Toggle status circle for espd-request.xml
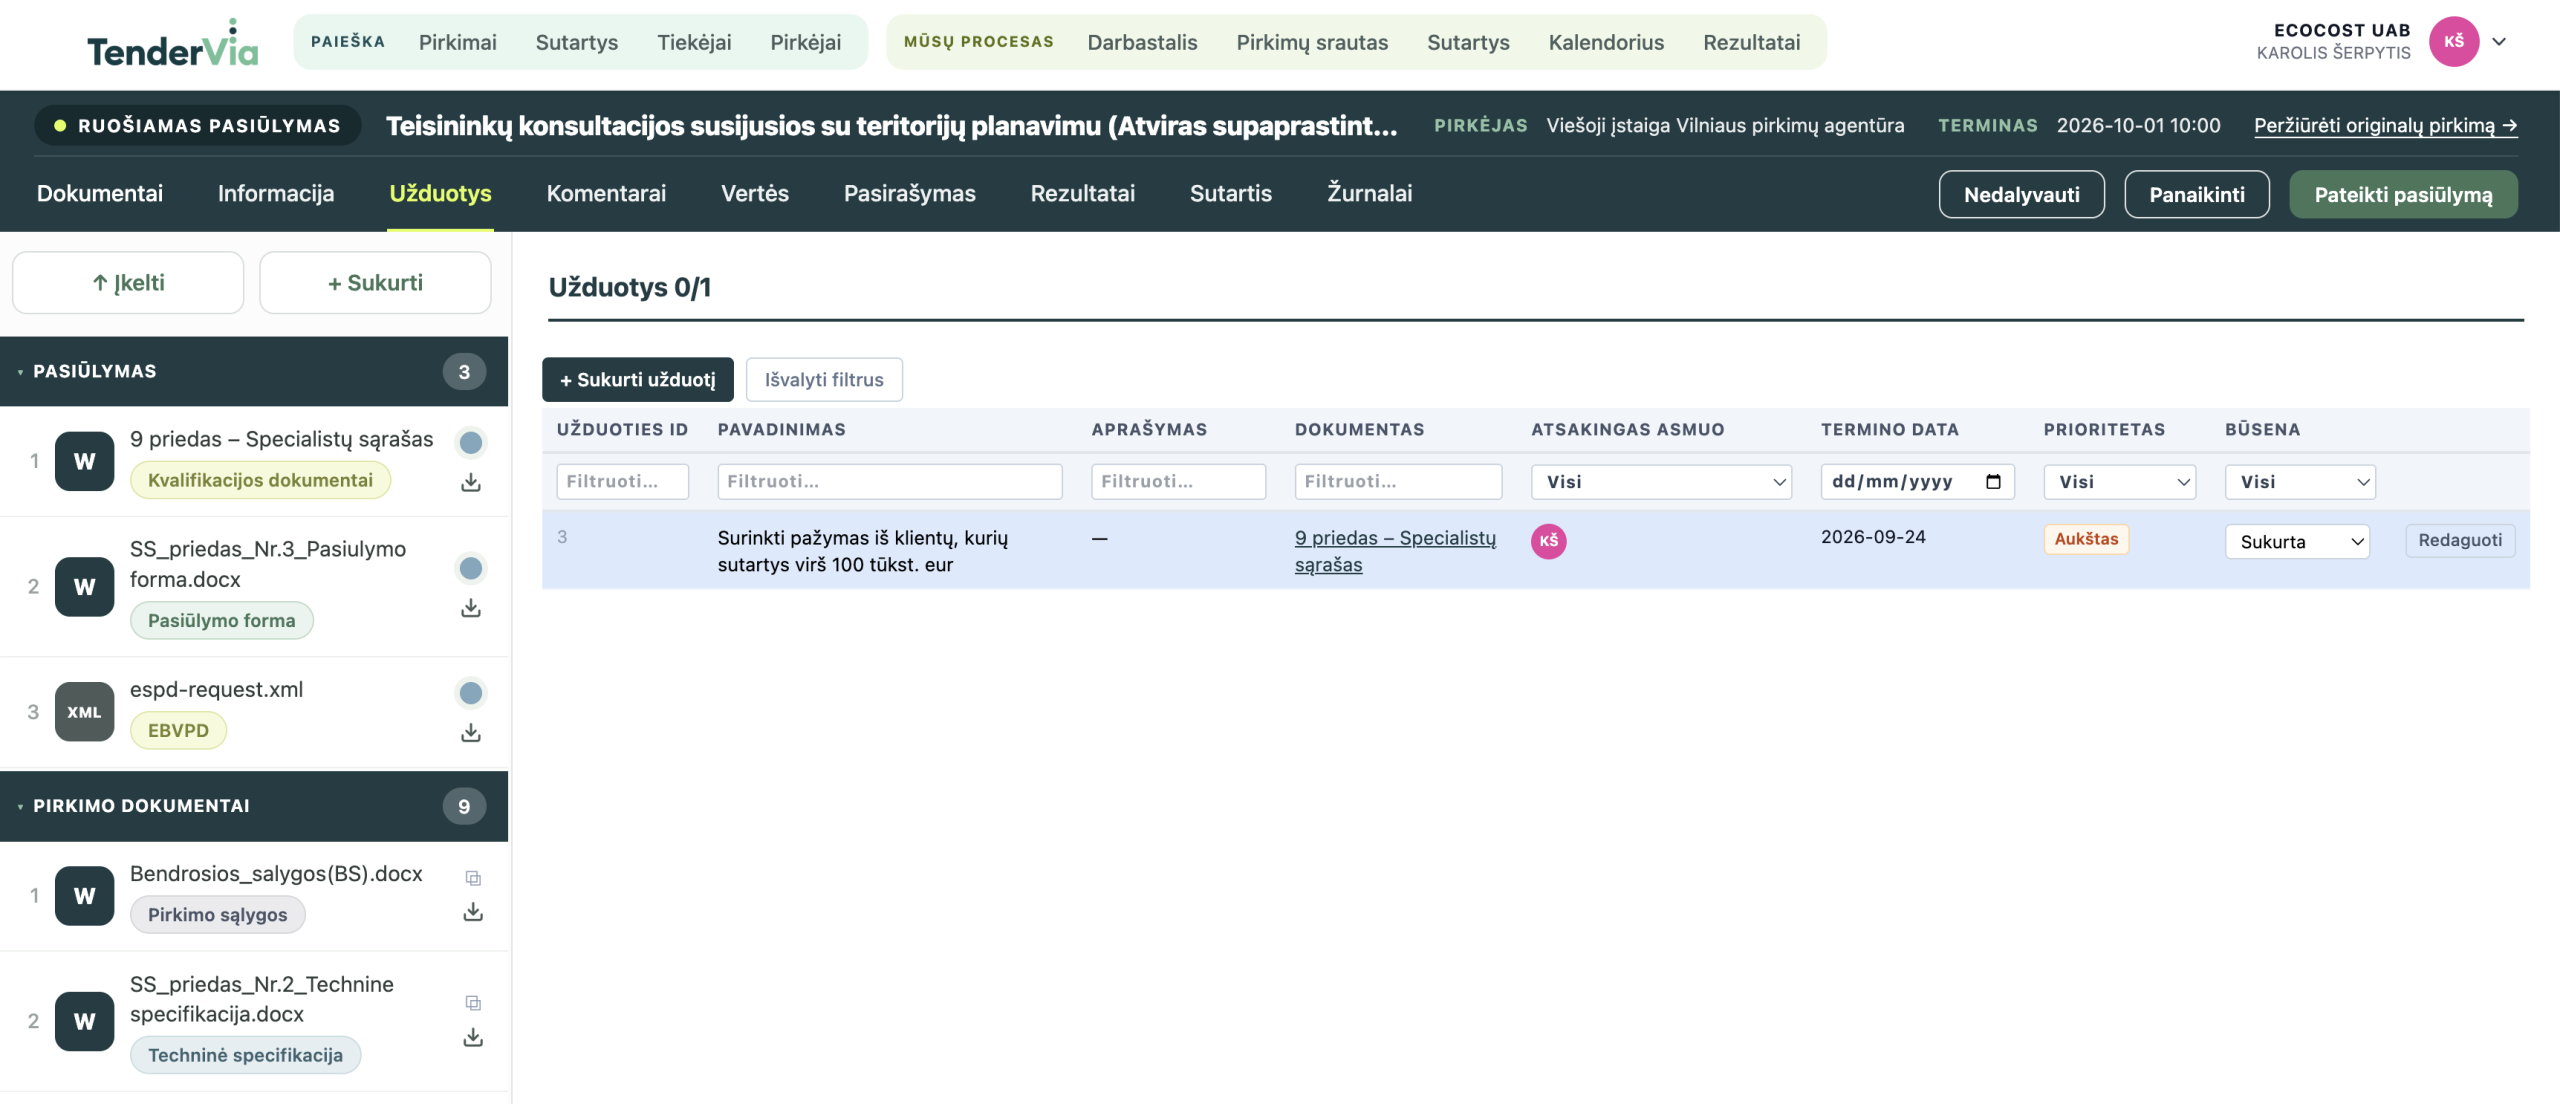Screen dimensions: 2560x1104 tap(471, 693)
